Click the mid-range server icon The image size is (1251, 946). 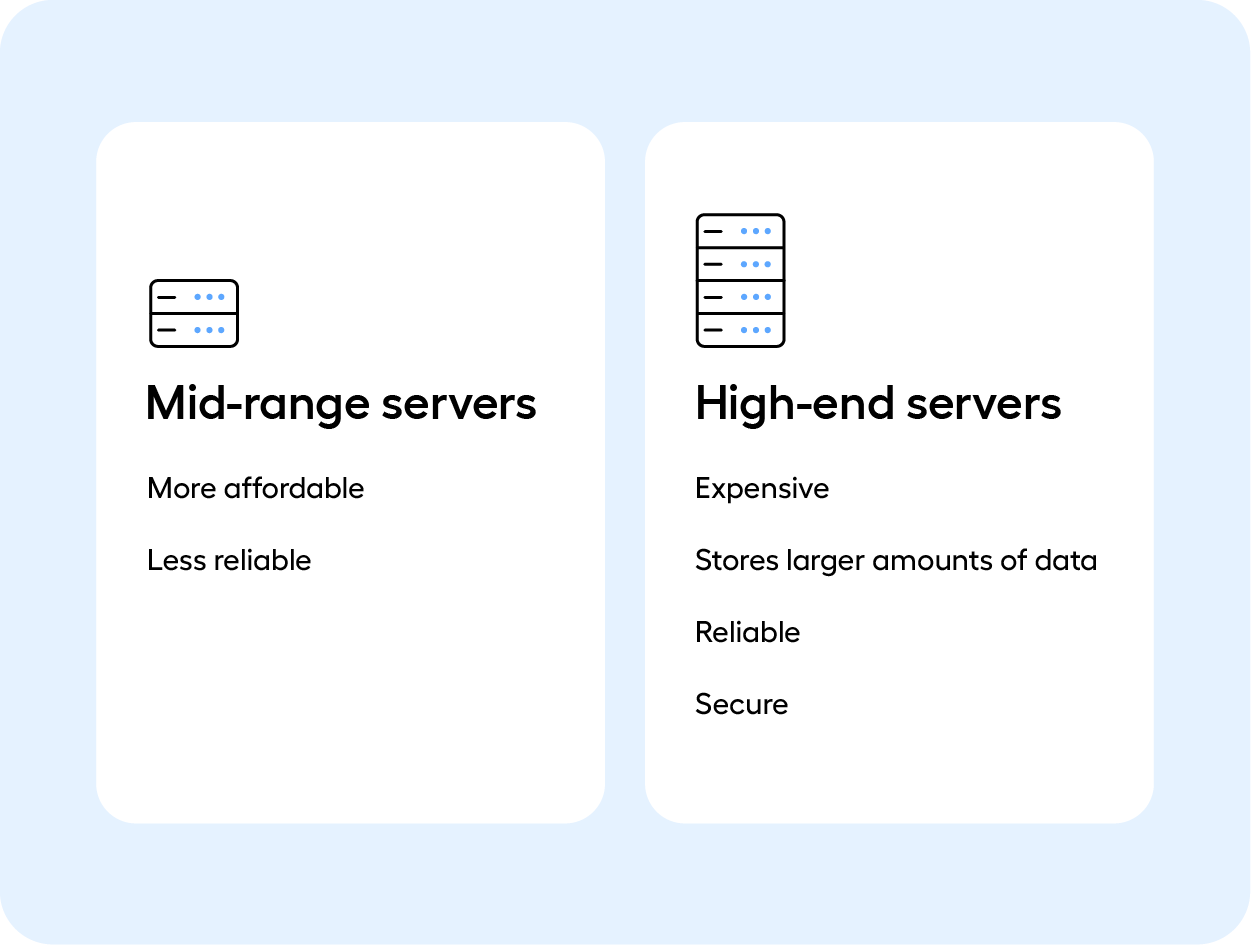(193, 313)
